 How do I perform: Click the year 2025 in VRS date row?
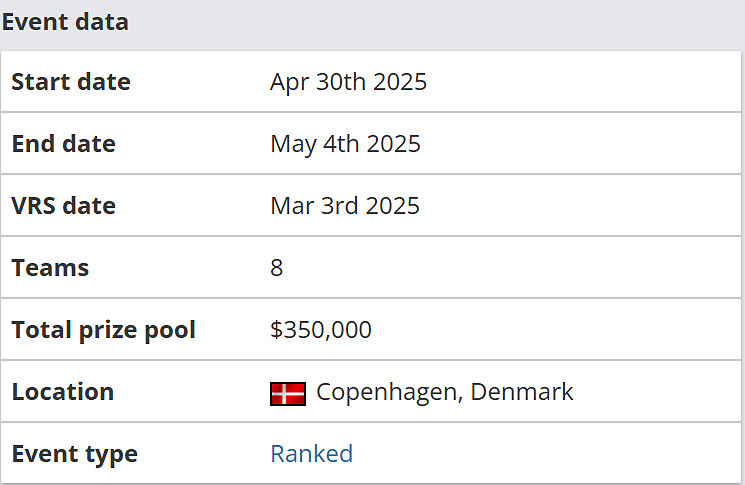(393, 206)
